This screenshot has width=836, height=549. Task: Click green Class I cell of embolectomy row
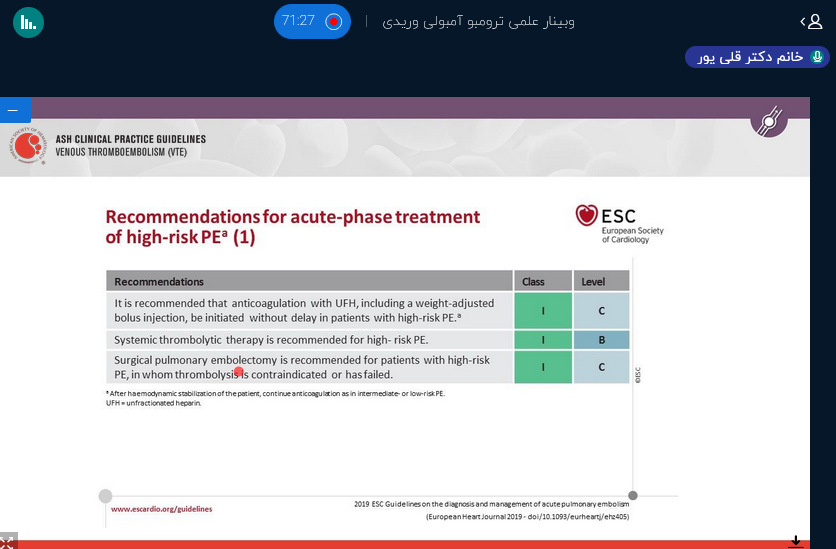pyautogui.click(x=543, y=367)
